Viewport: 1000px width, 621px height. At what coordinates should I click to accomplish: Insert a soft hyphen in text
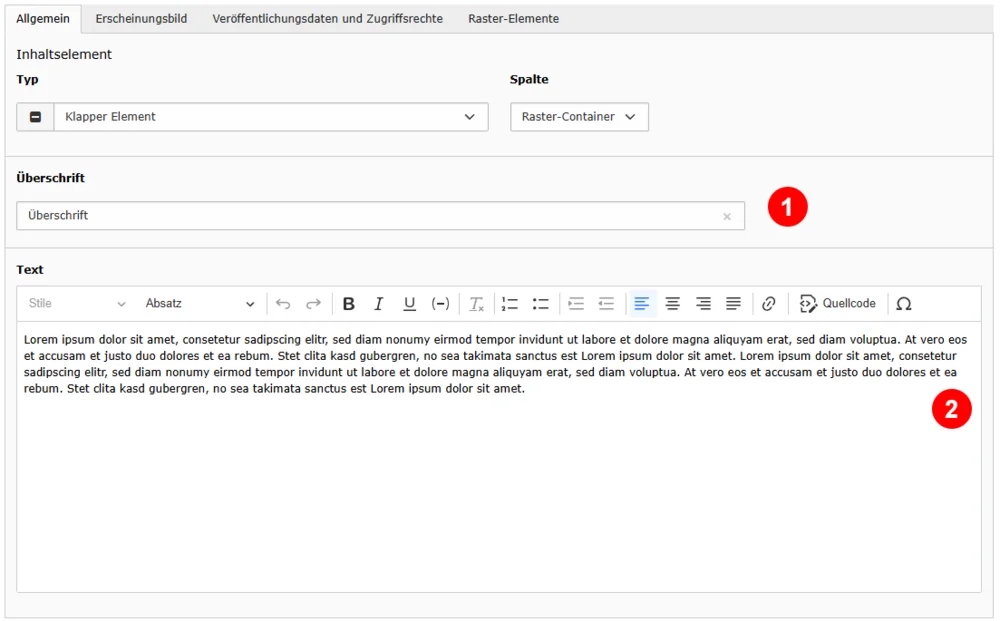(x=440, y=304)
